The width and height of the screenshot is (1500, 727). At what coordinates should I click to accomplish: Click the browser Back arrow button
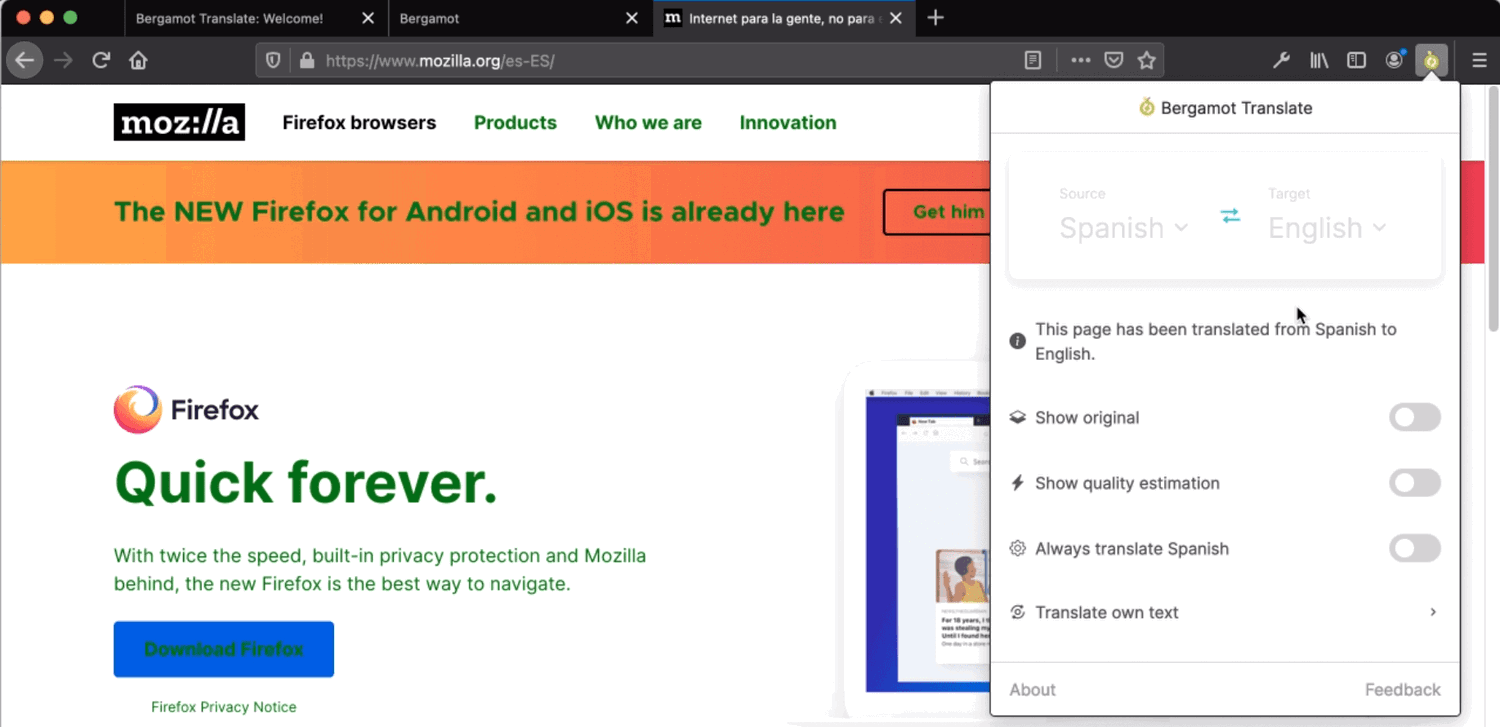coord(25,61)
